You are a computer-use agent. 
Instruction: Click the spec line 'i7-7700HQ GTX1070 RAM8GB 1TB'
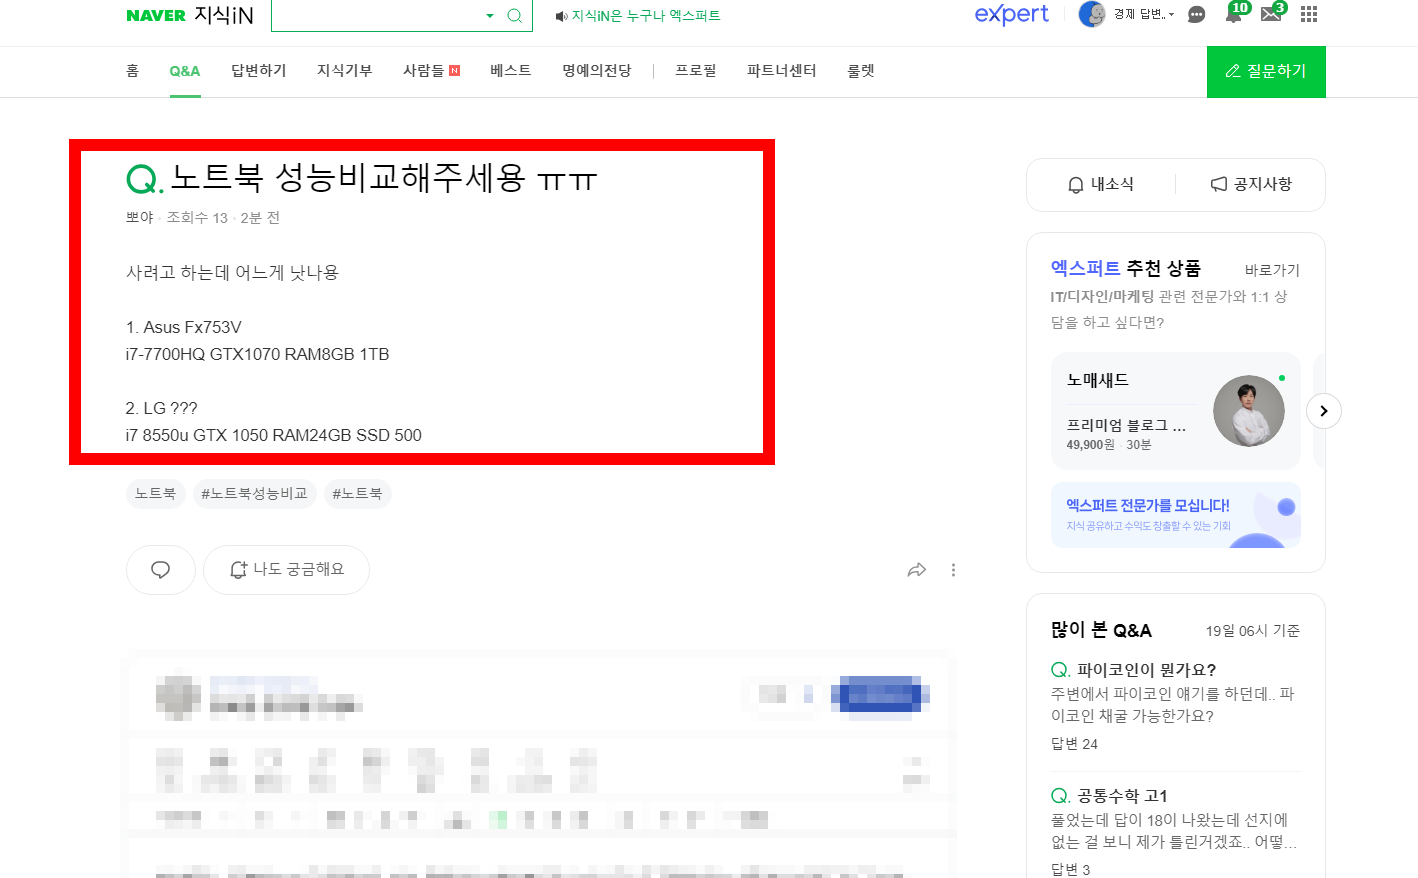[257, 354]
